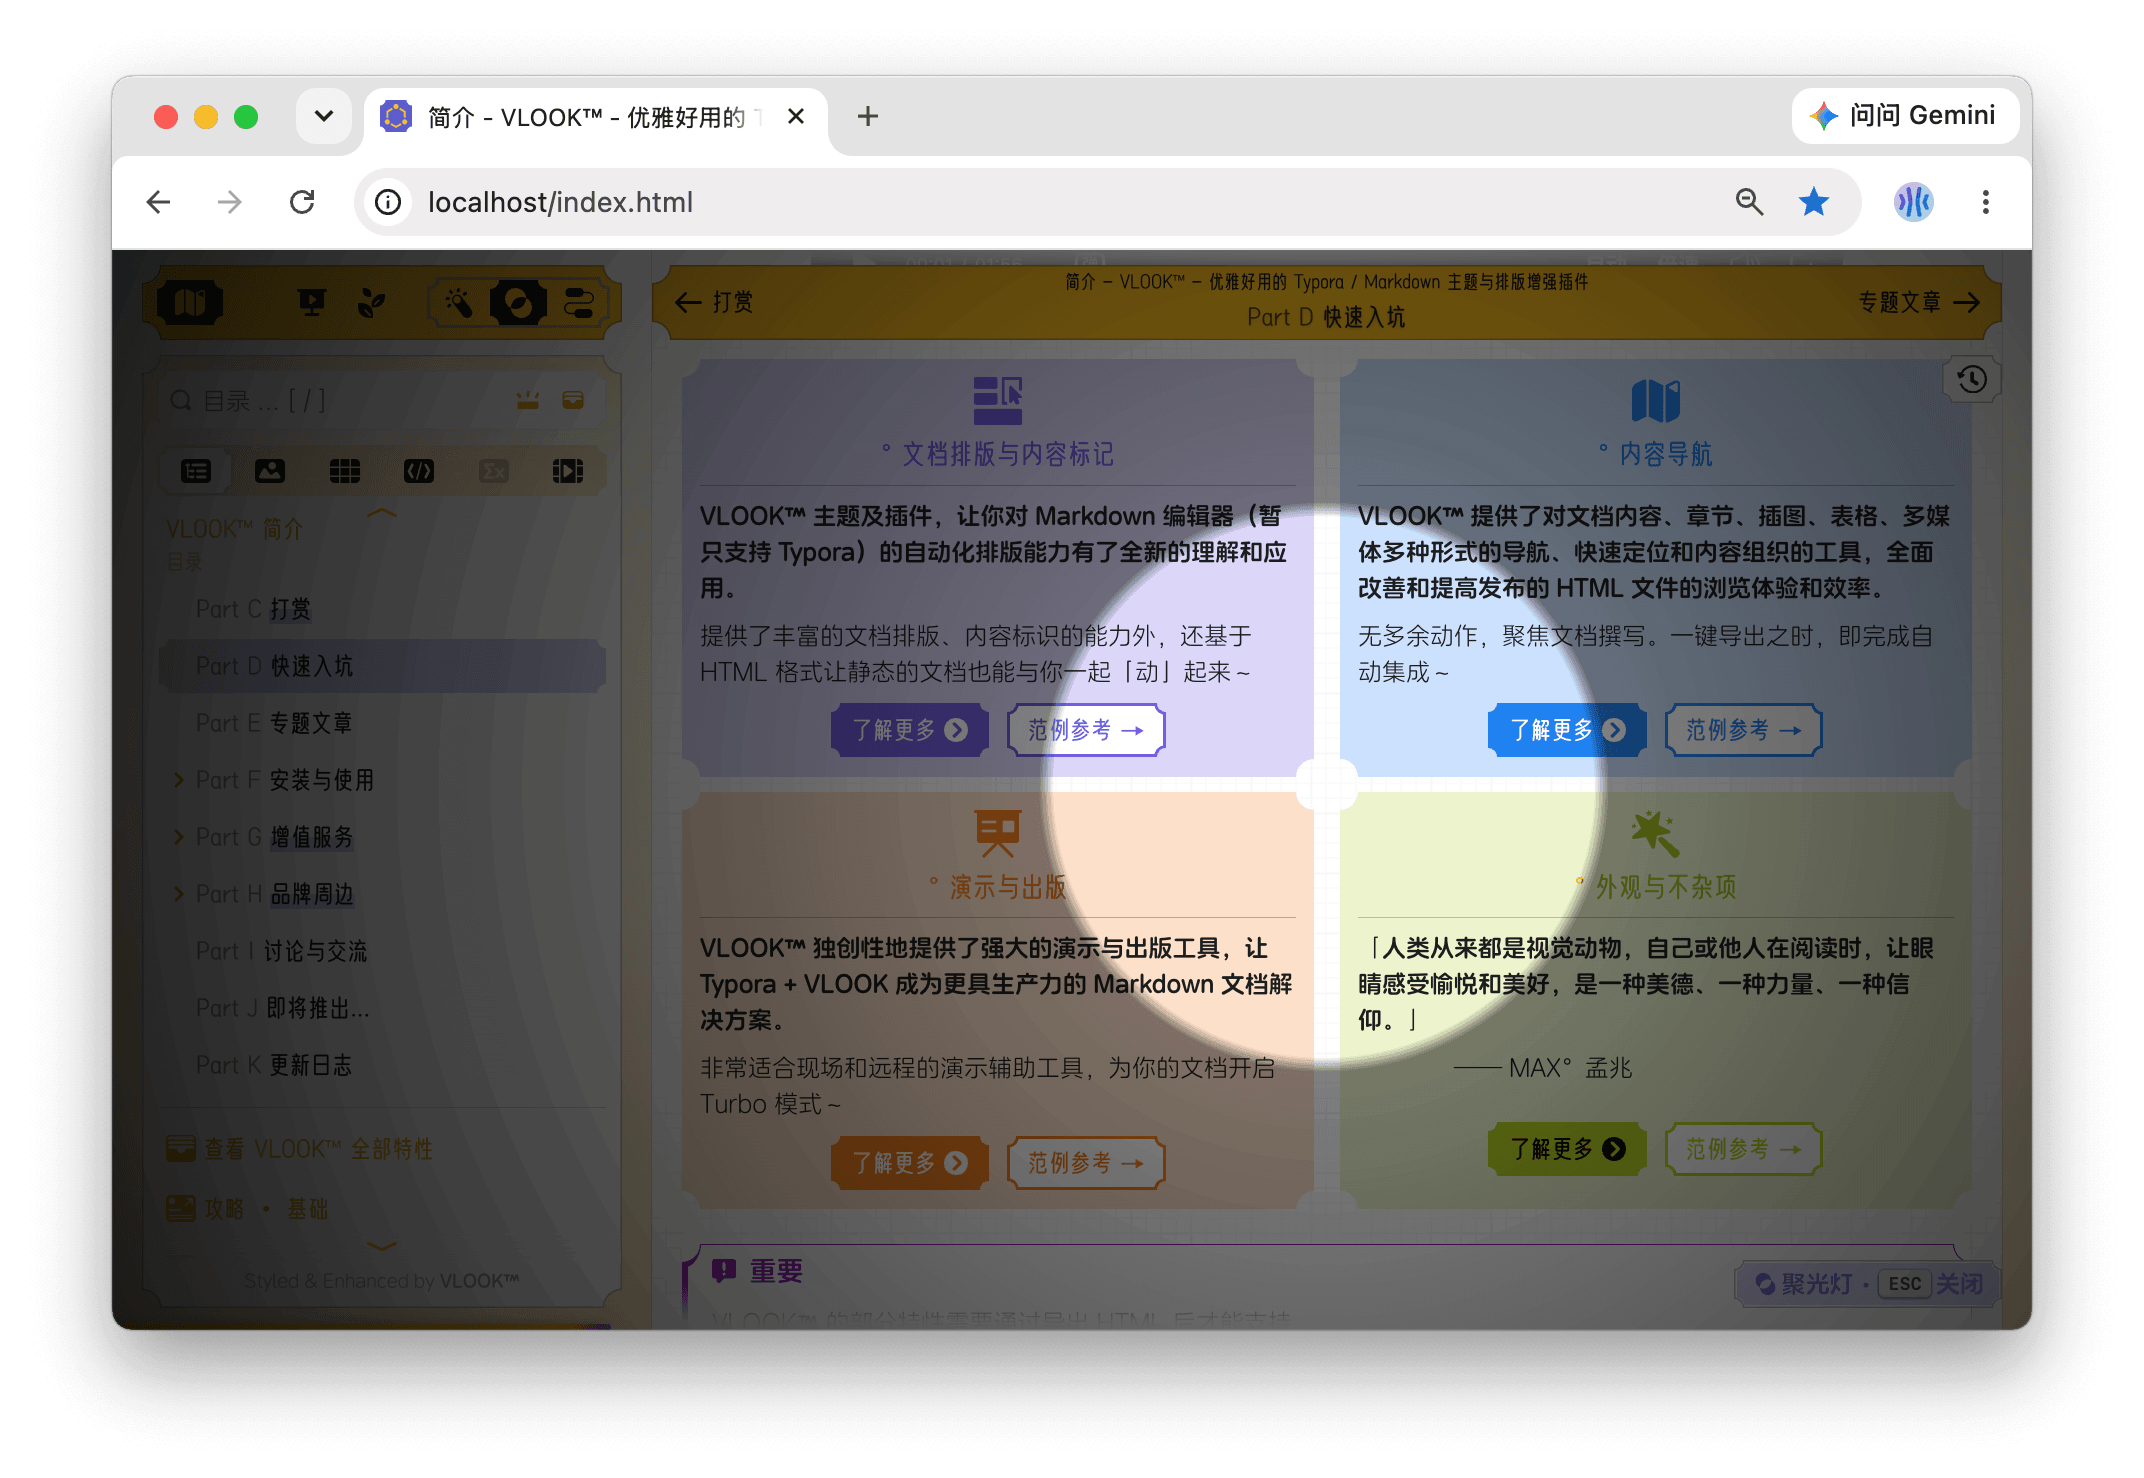Image resolution: width=2144 pixels, height=1478 pixels.
Task: Click 了解更多 in the 文档排版 card
Action: pyautogui.click(x=910, y=730)
